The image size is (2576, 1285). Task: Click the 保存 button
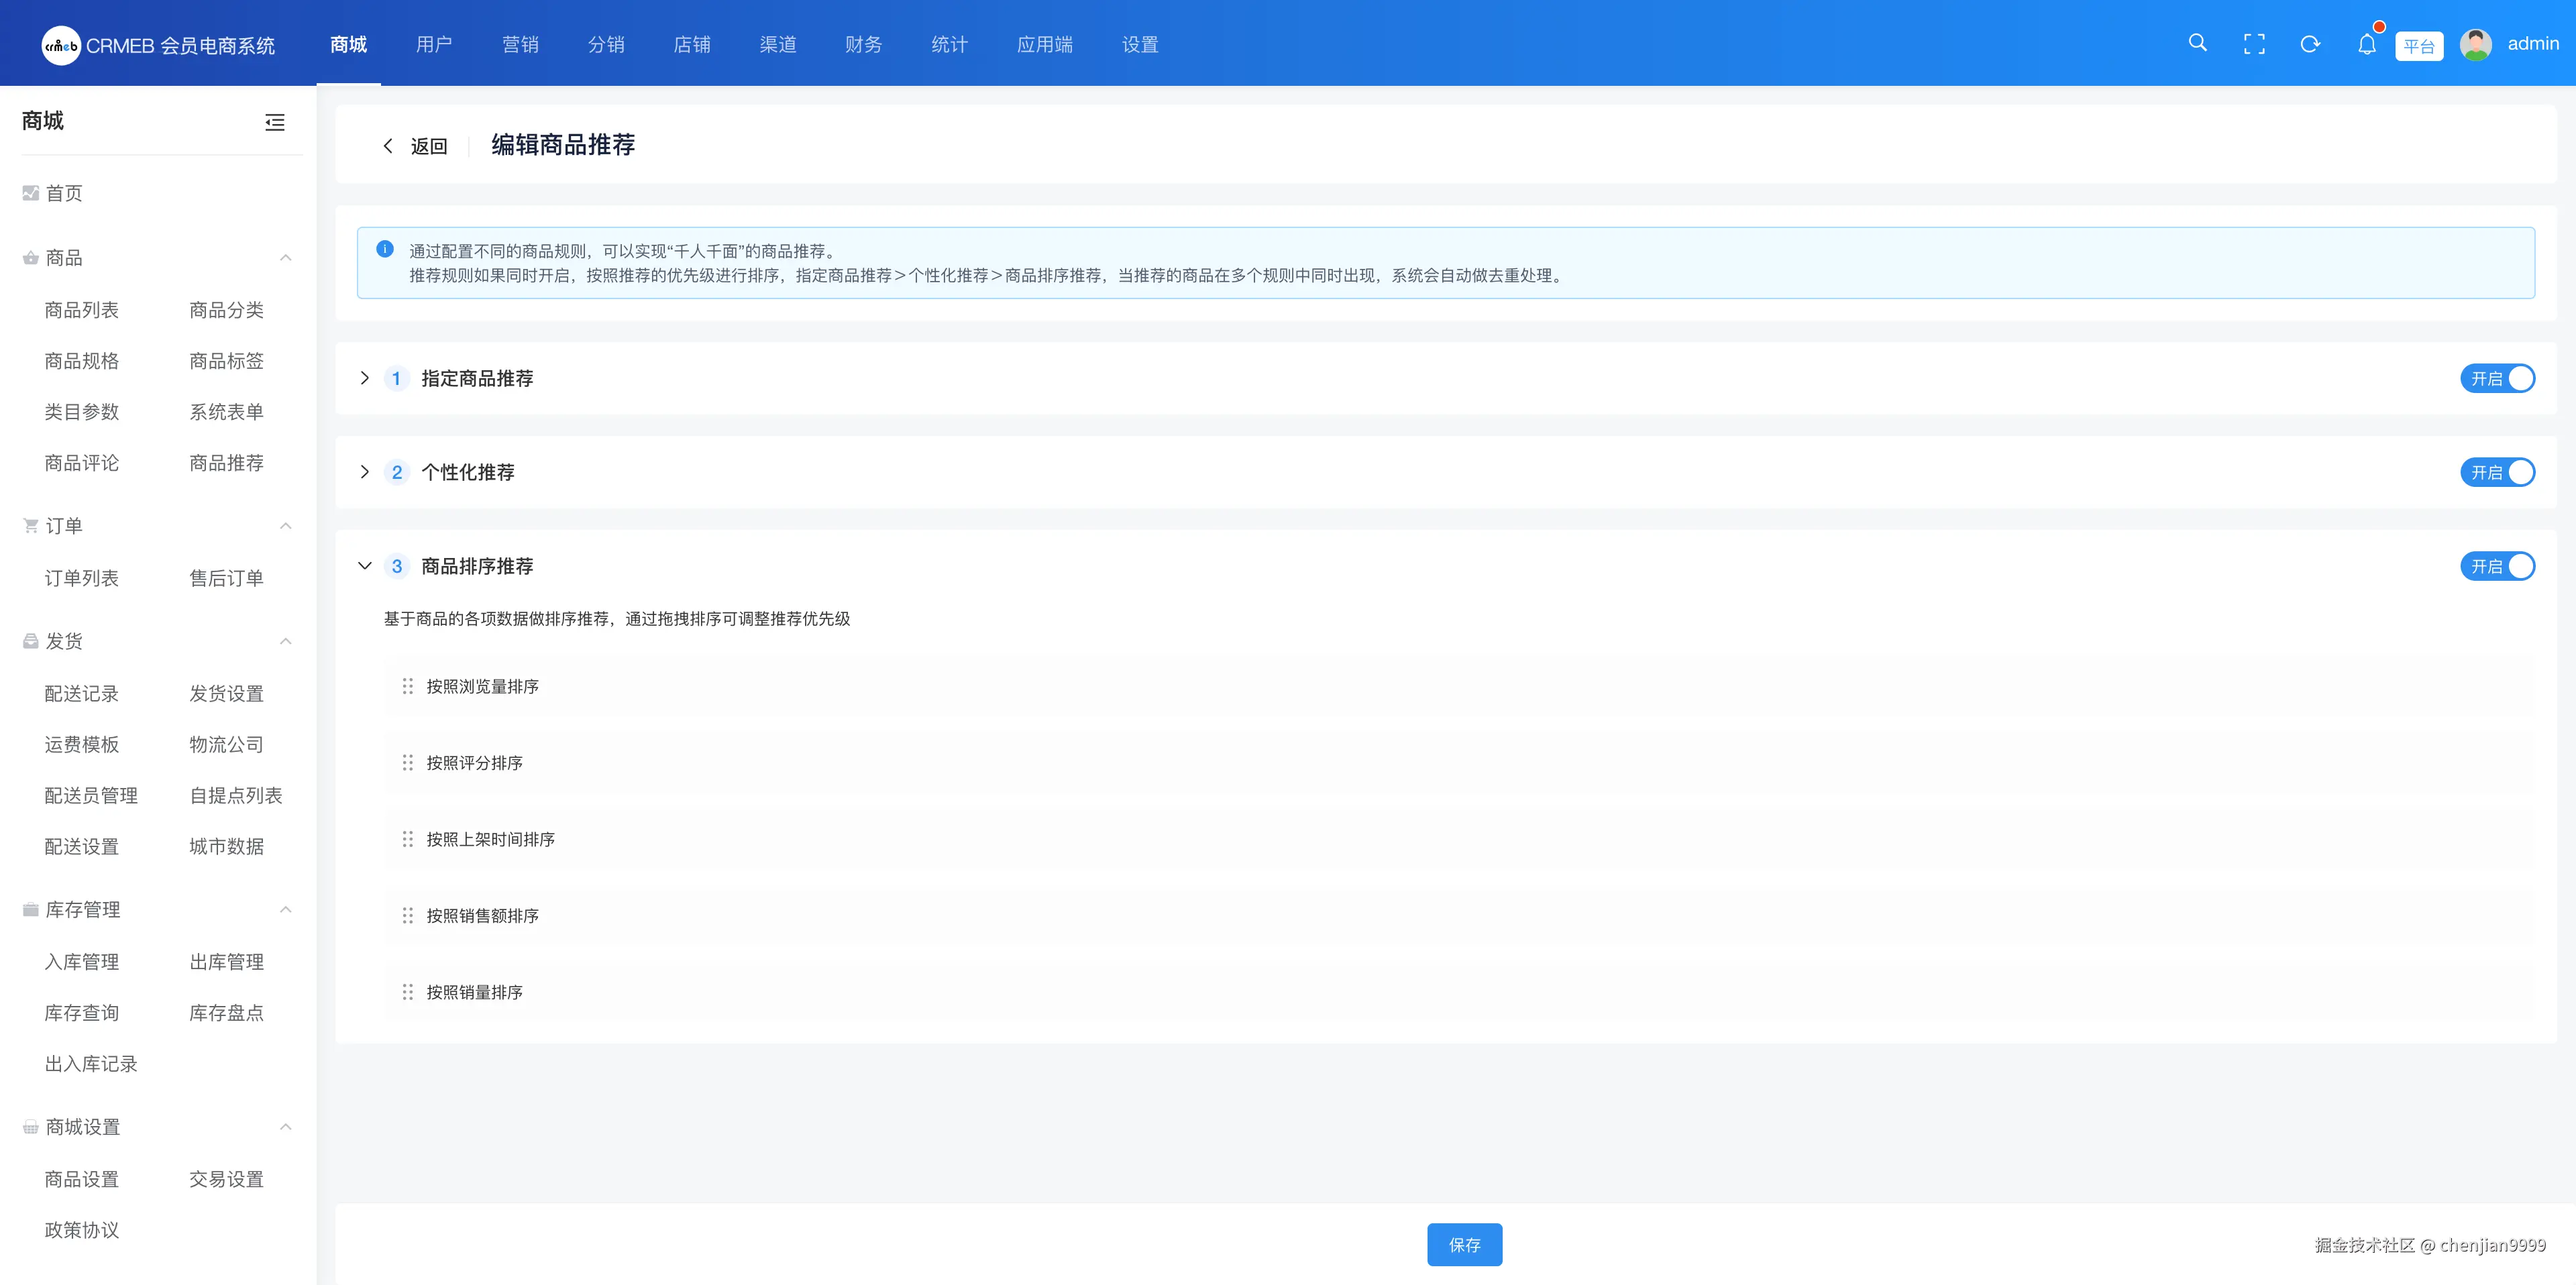pyautogui.click(x=1464, y=1244)
